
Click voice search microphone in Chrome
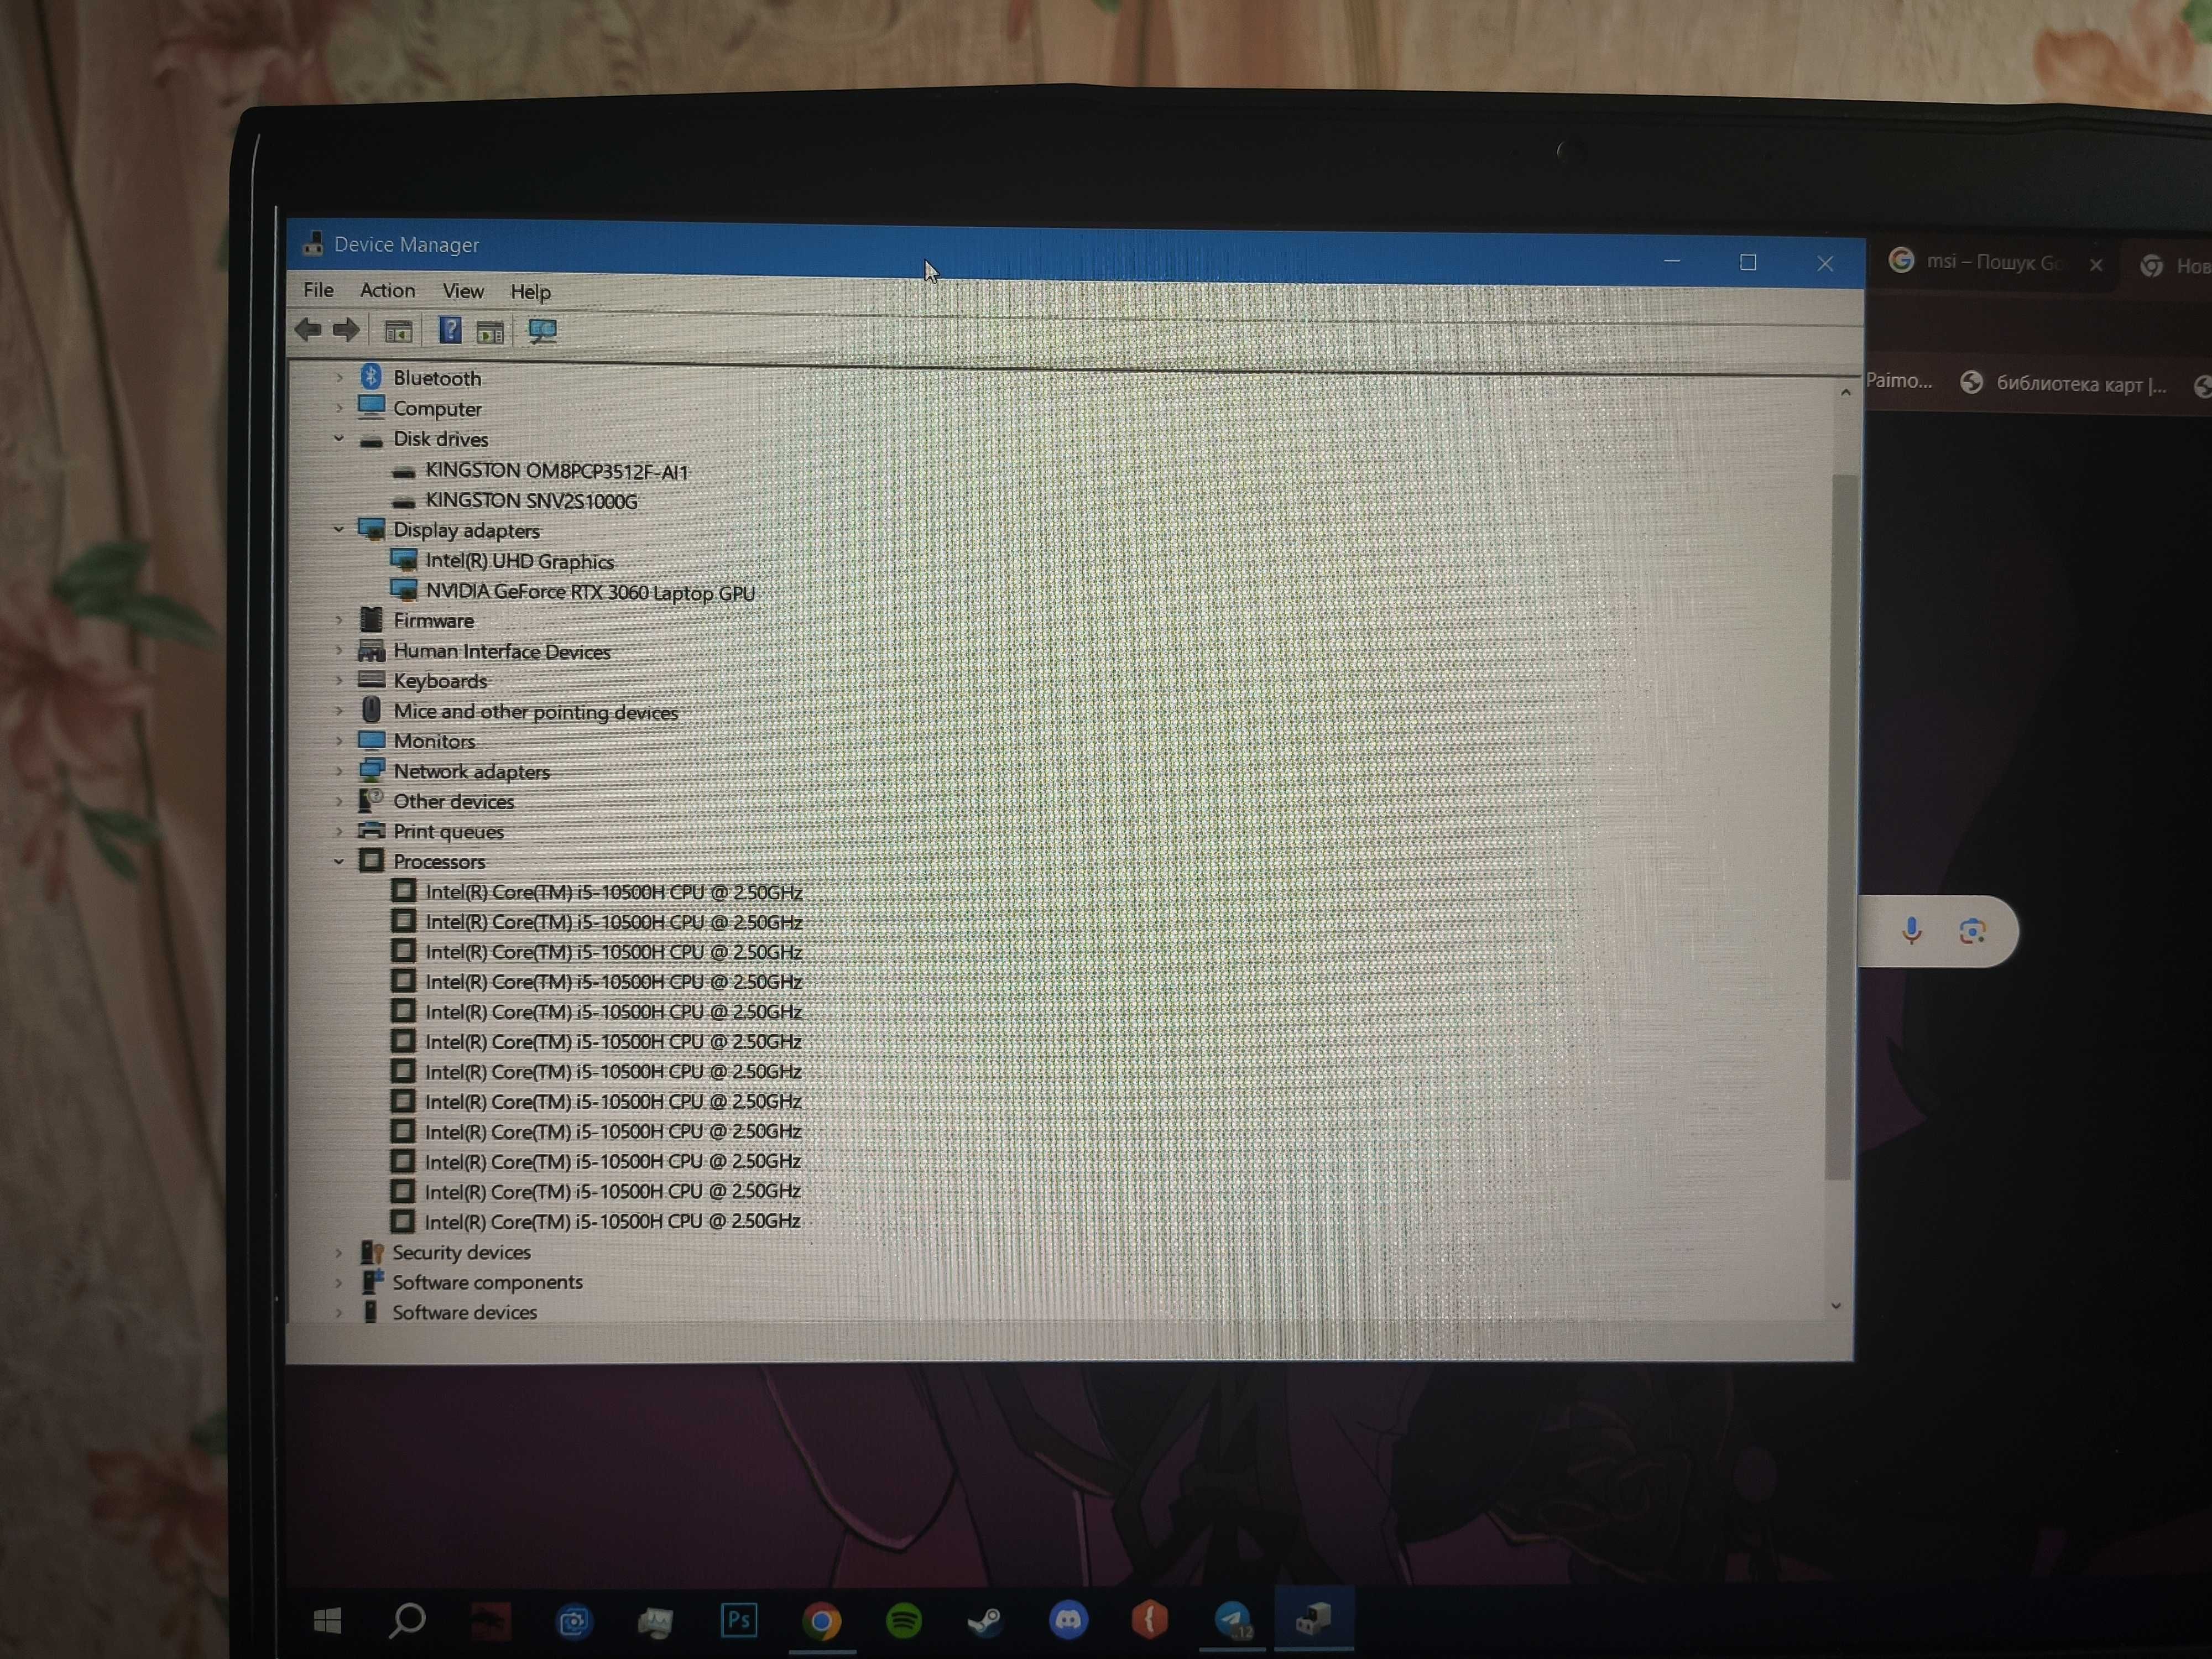tap(1911, 931)
